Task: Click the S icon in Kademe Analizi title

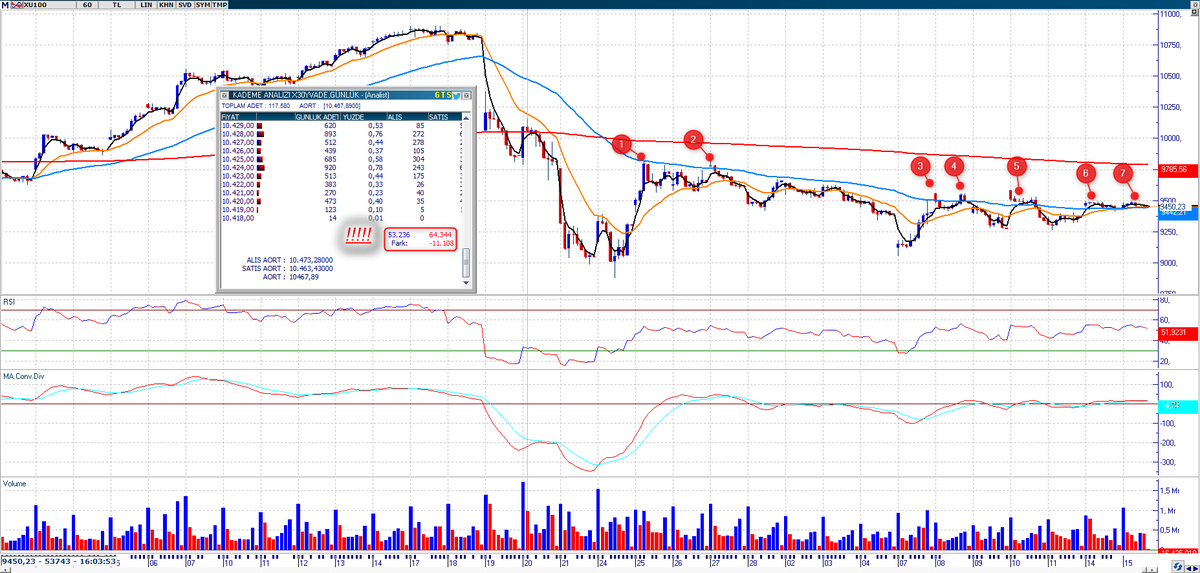Action: 448,95
